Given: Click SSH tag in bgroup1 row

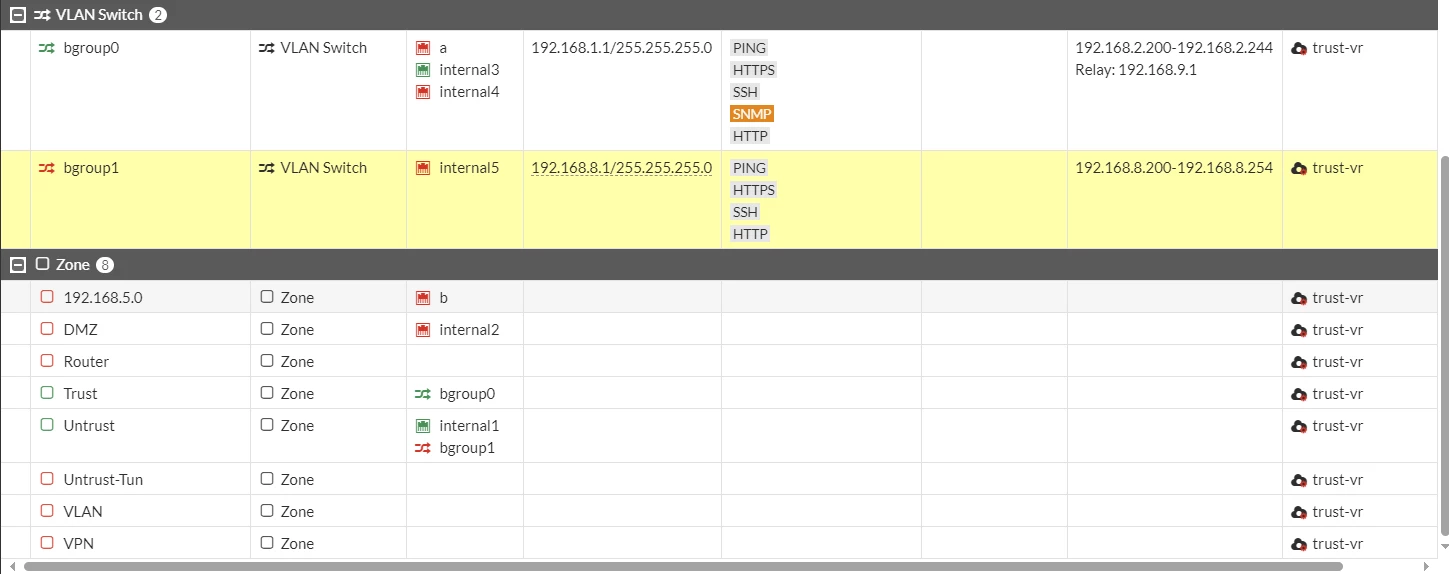Looking at the screenshot, I should [746, 212].
